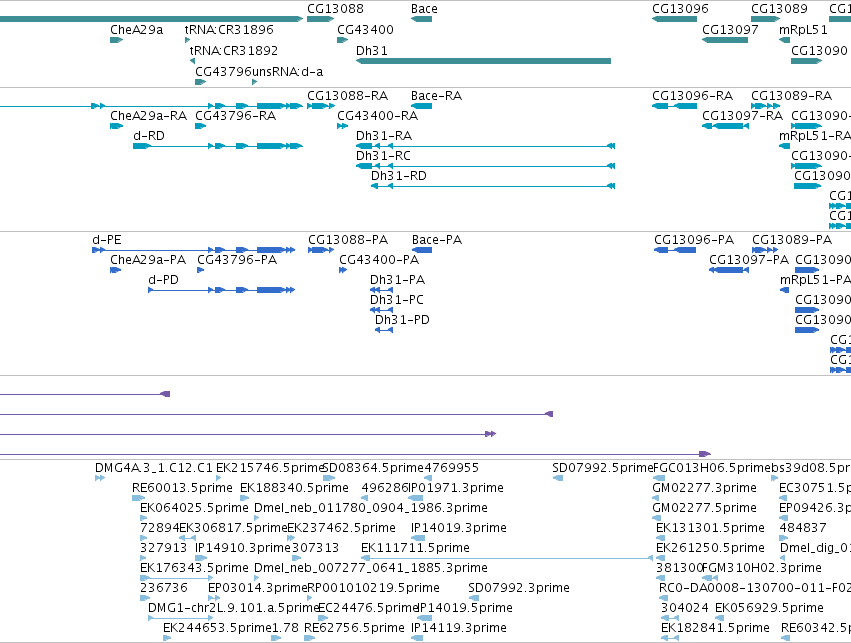Select the CG43400-PA protein label
The image size is (851, 643).
[x=379, y=260]
